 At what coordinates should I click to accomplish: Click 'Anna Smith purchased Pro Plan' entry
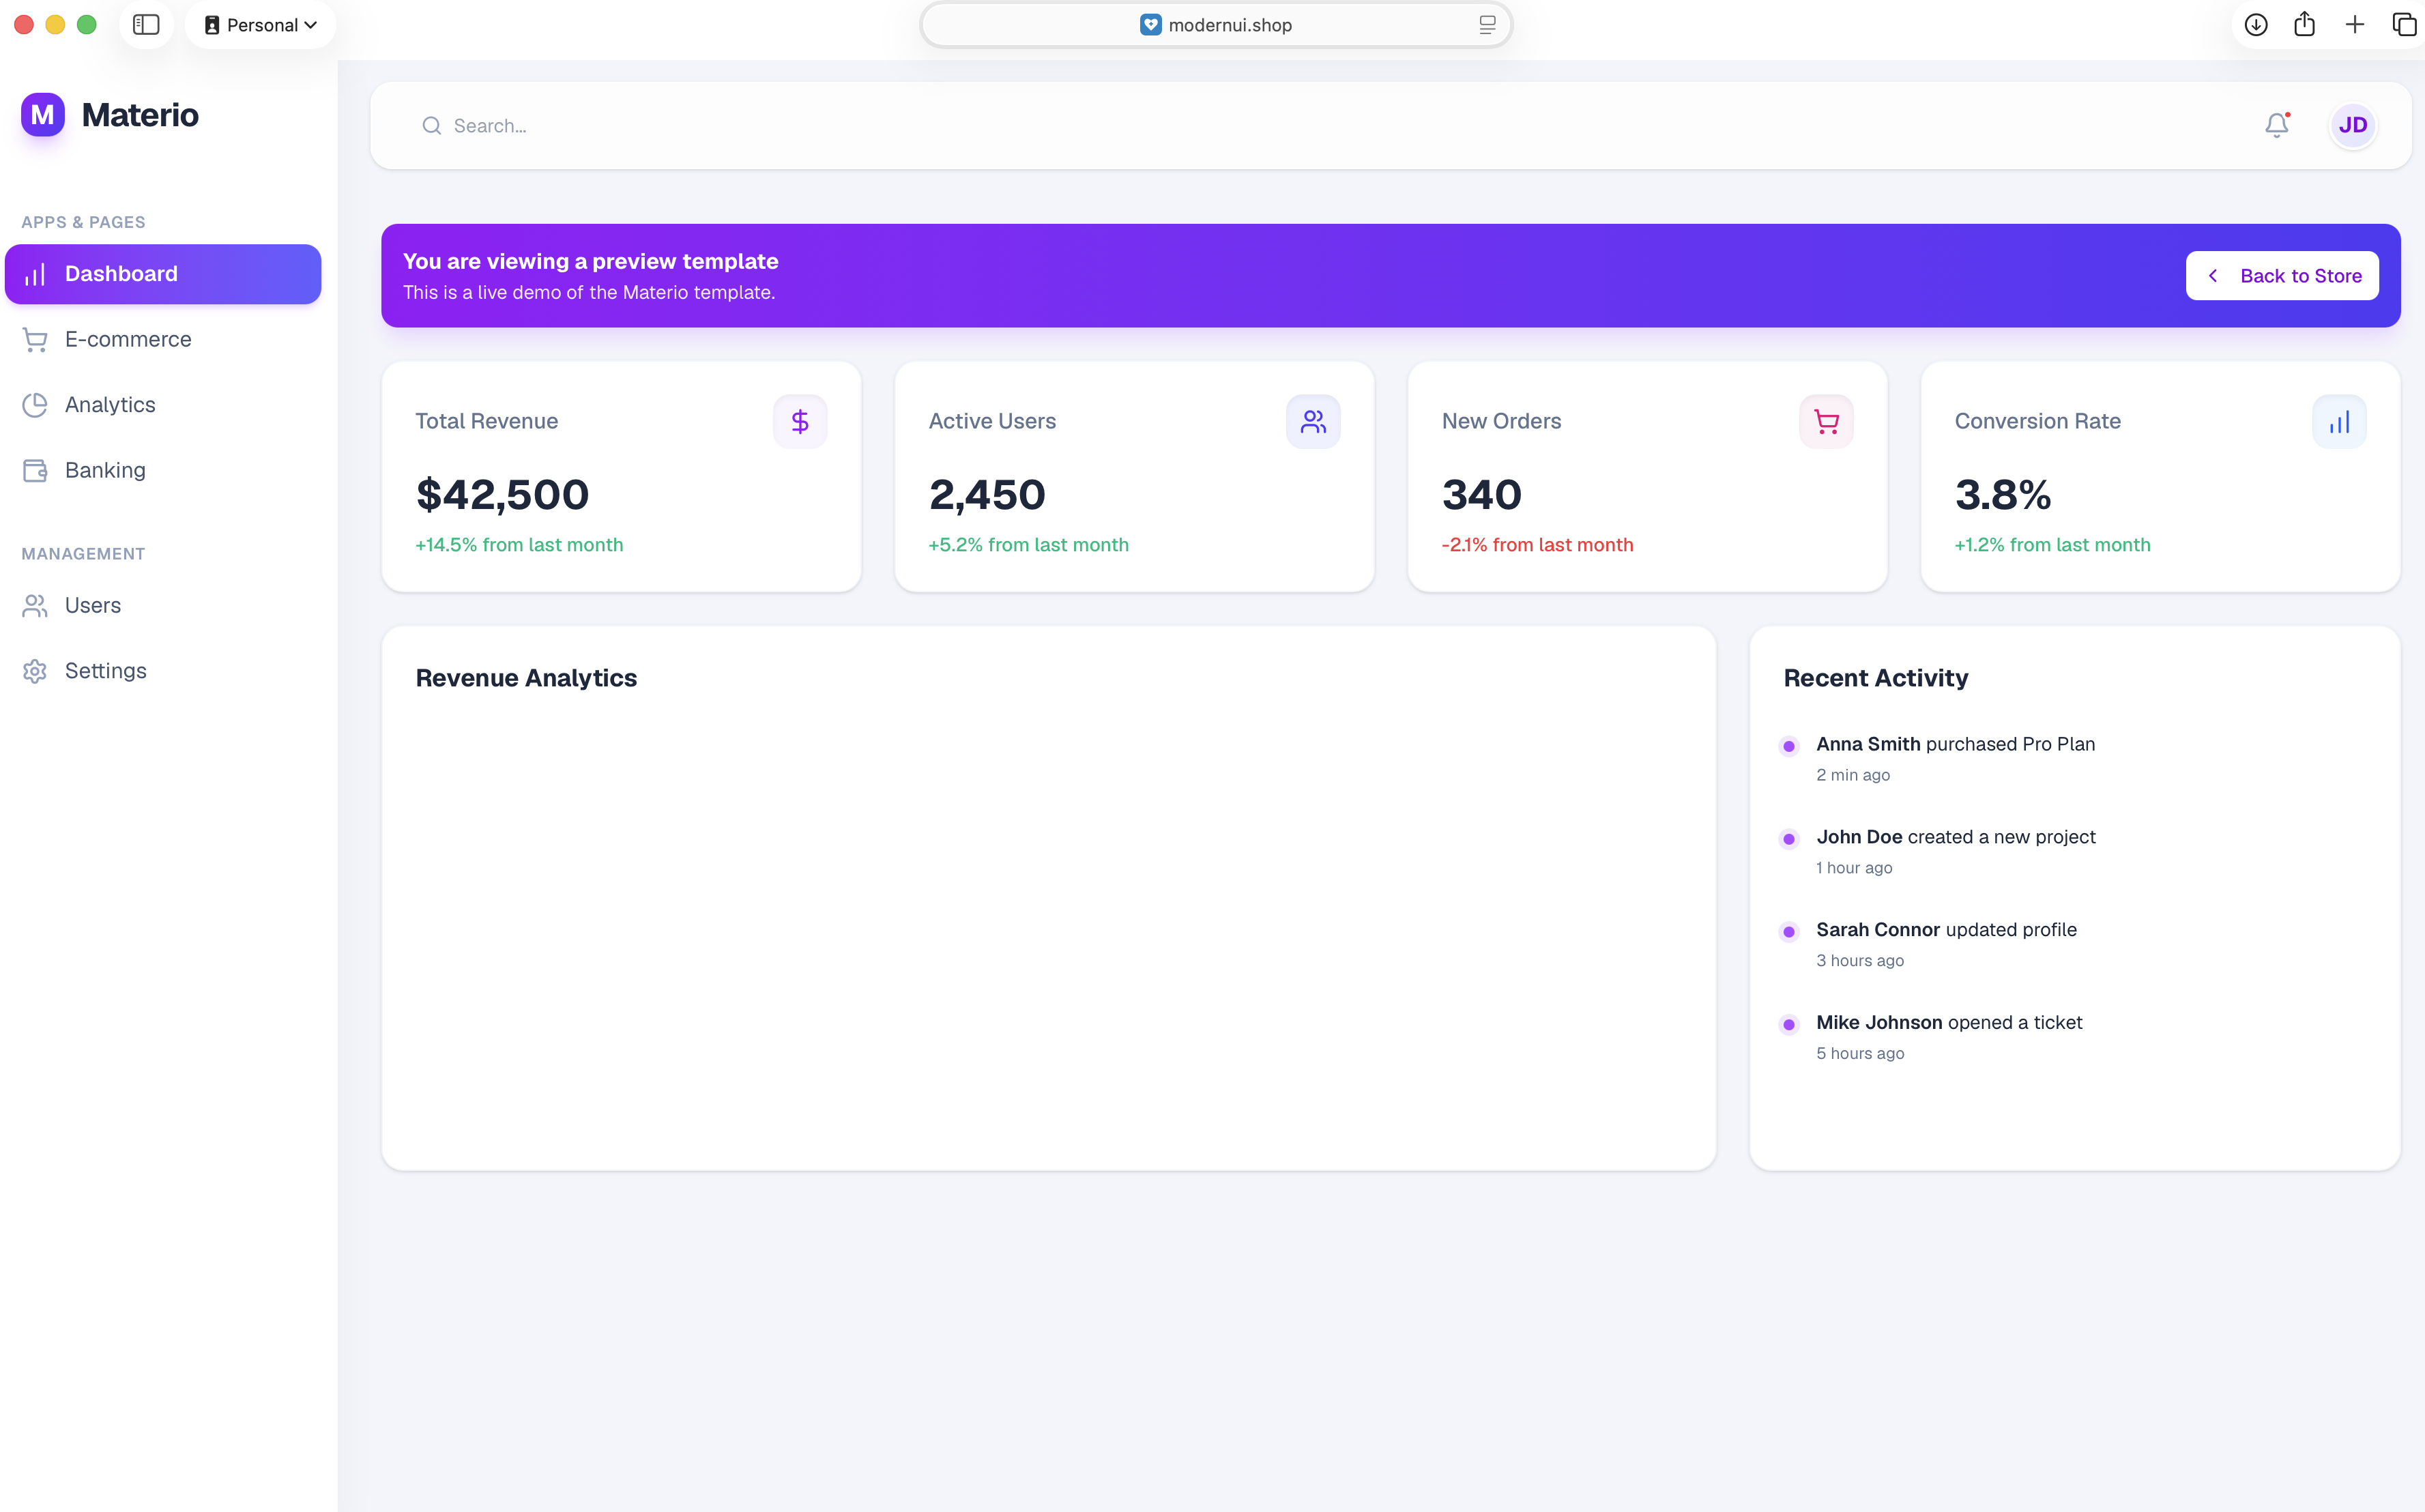[x=1955, y=744]
